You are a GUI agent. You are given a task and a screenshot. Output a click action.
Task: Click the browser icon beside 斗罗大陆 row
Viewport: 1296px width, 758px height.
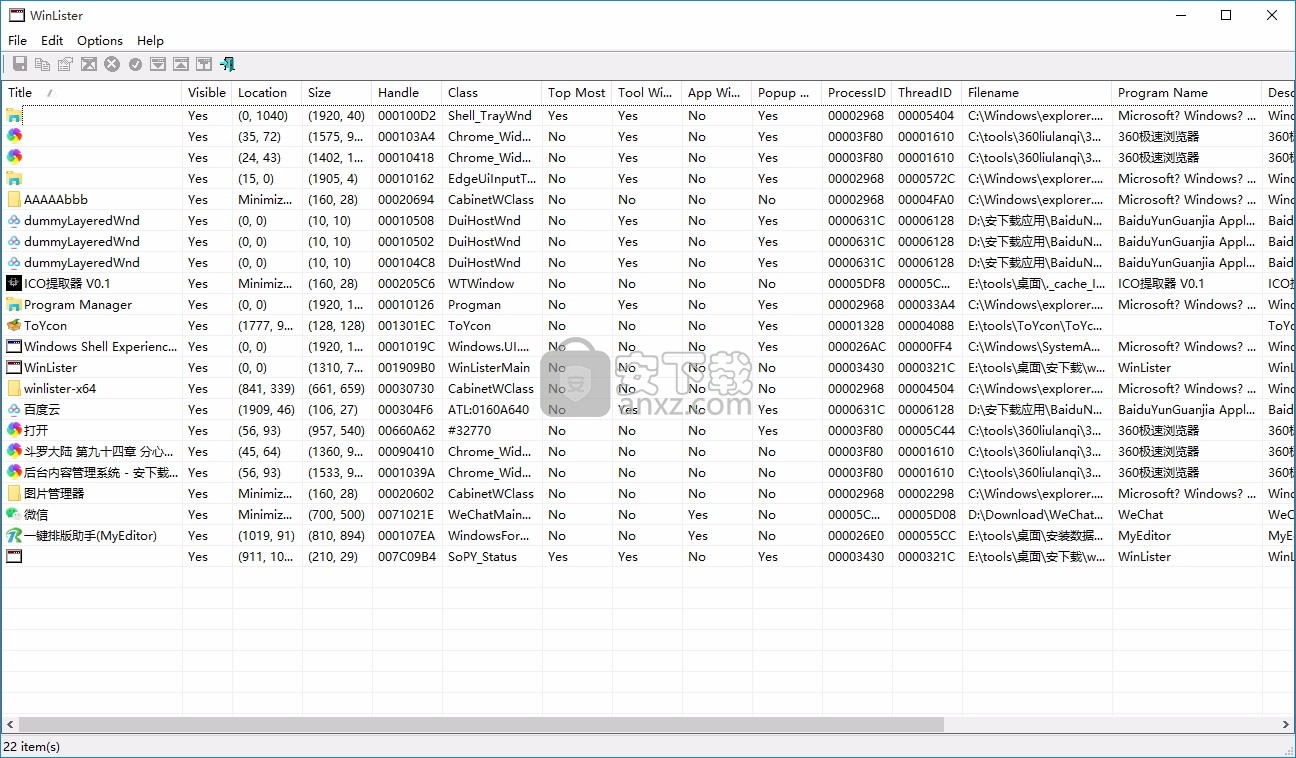pos(14,451)
